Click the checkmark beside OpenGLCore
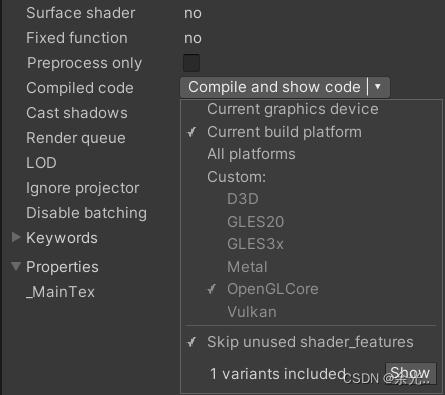This screenshot has height=395, width=445. coord(212,289)
